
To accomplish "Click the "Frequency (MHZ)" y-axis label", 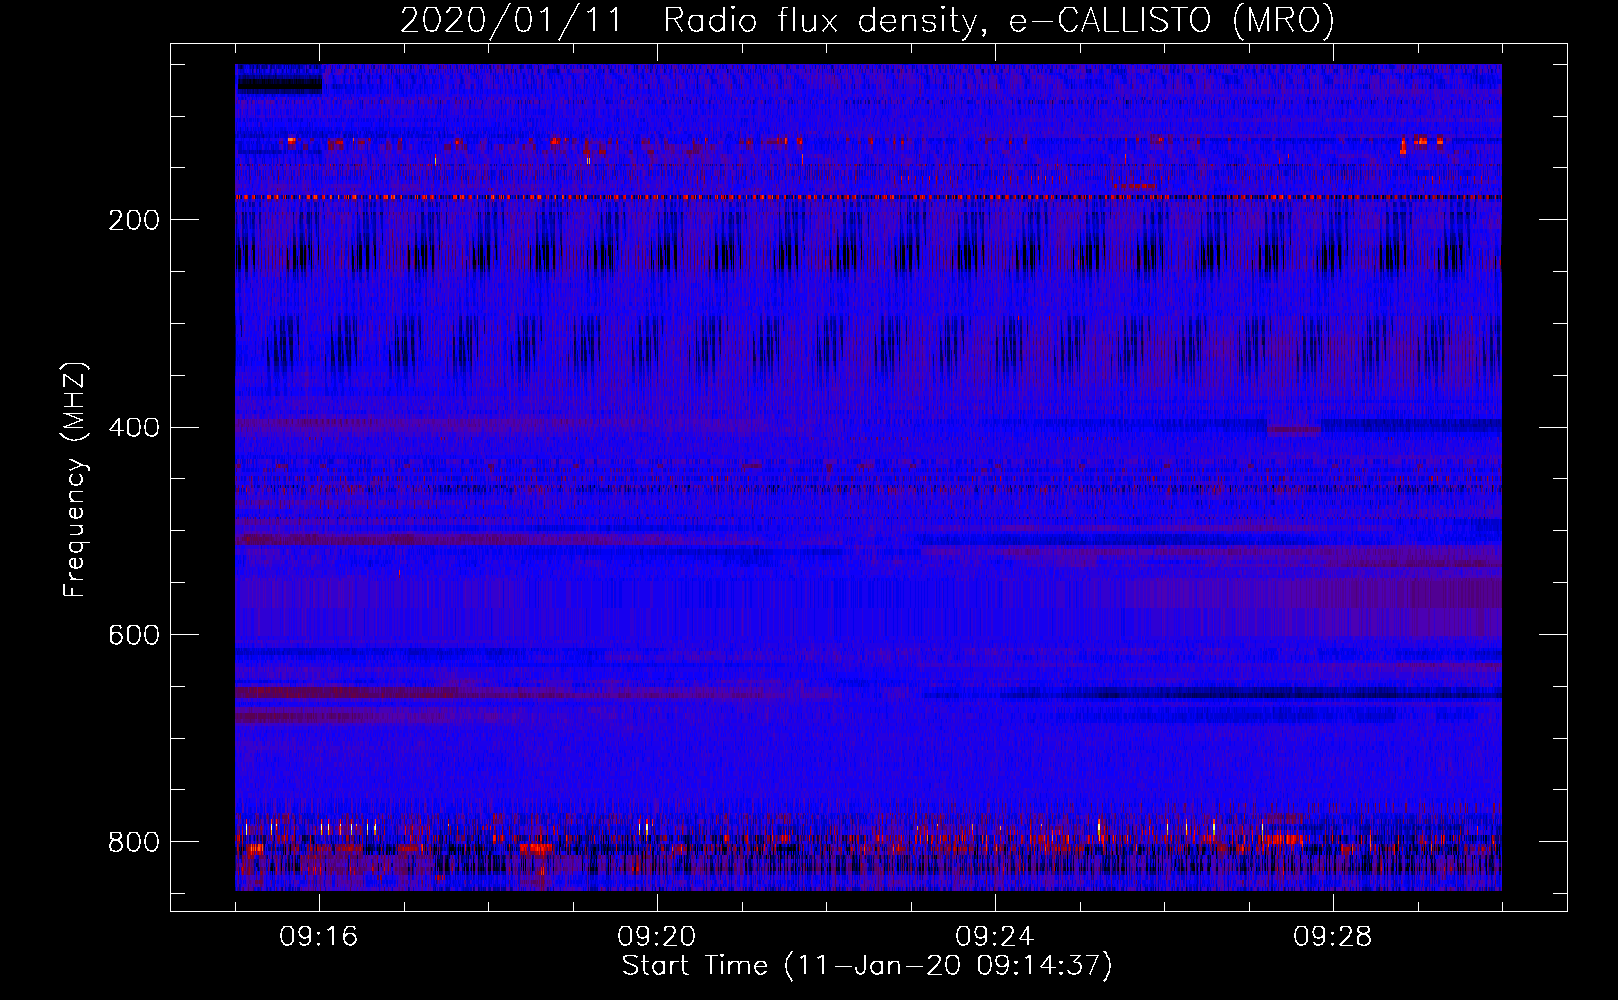I will click(75, 479).
